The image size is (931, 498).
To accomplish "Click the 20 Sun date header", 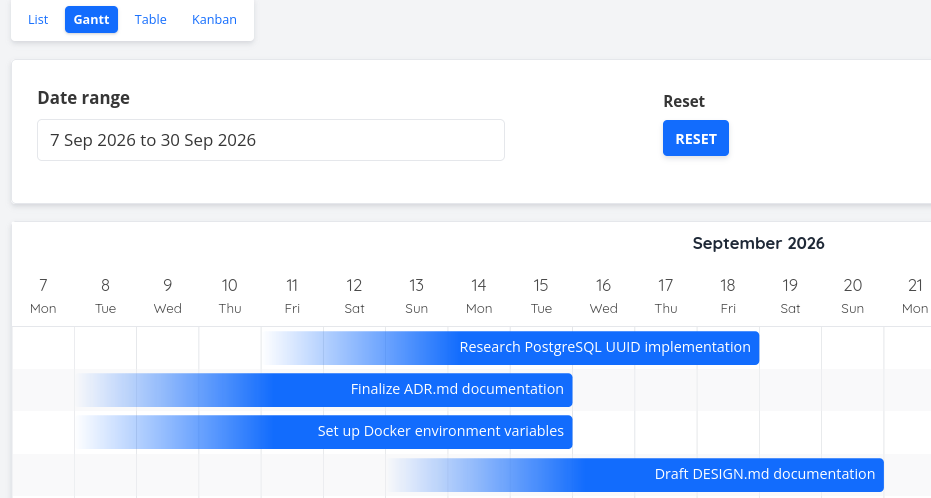I will [x=853, y=296].
